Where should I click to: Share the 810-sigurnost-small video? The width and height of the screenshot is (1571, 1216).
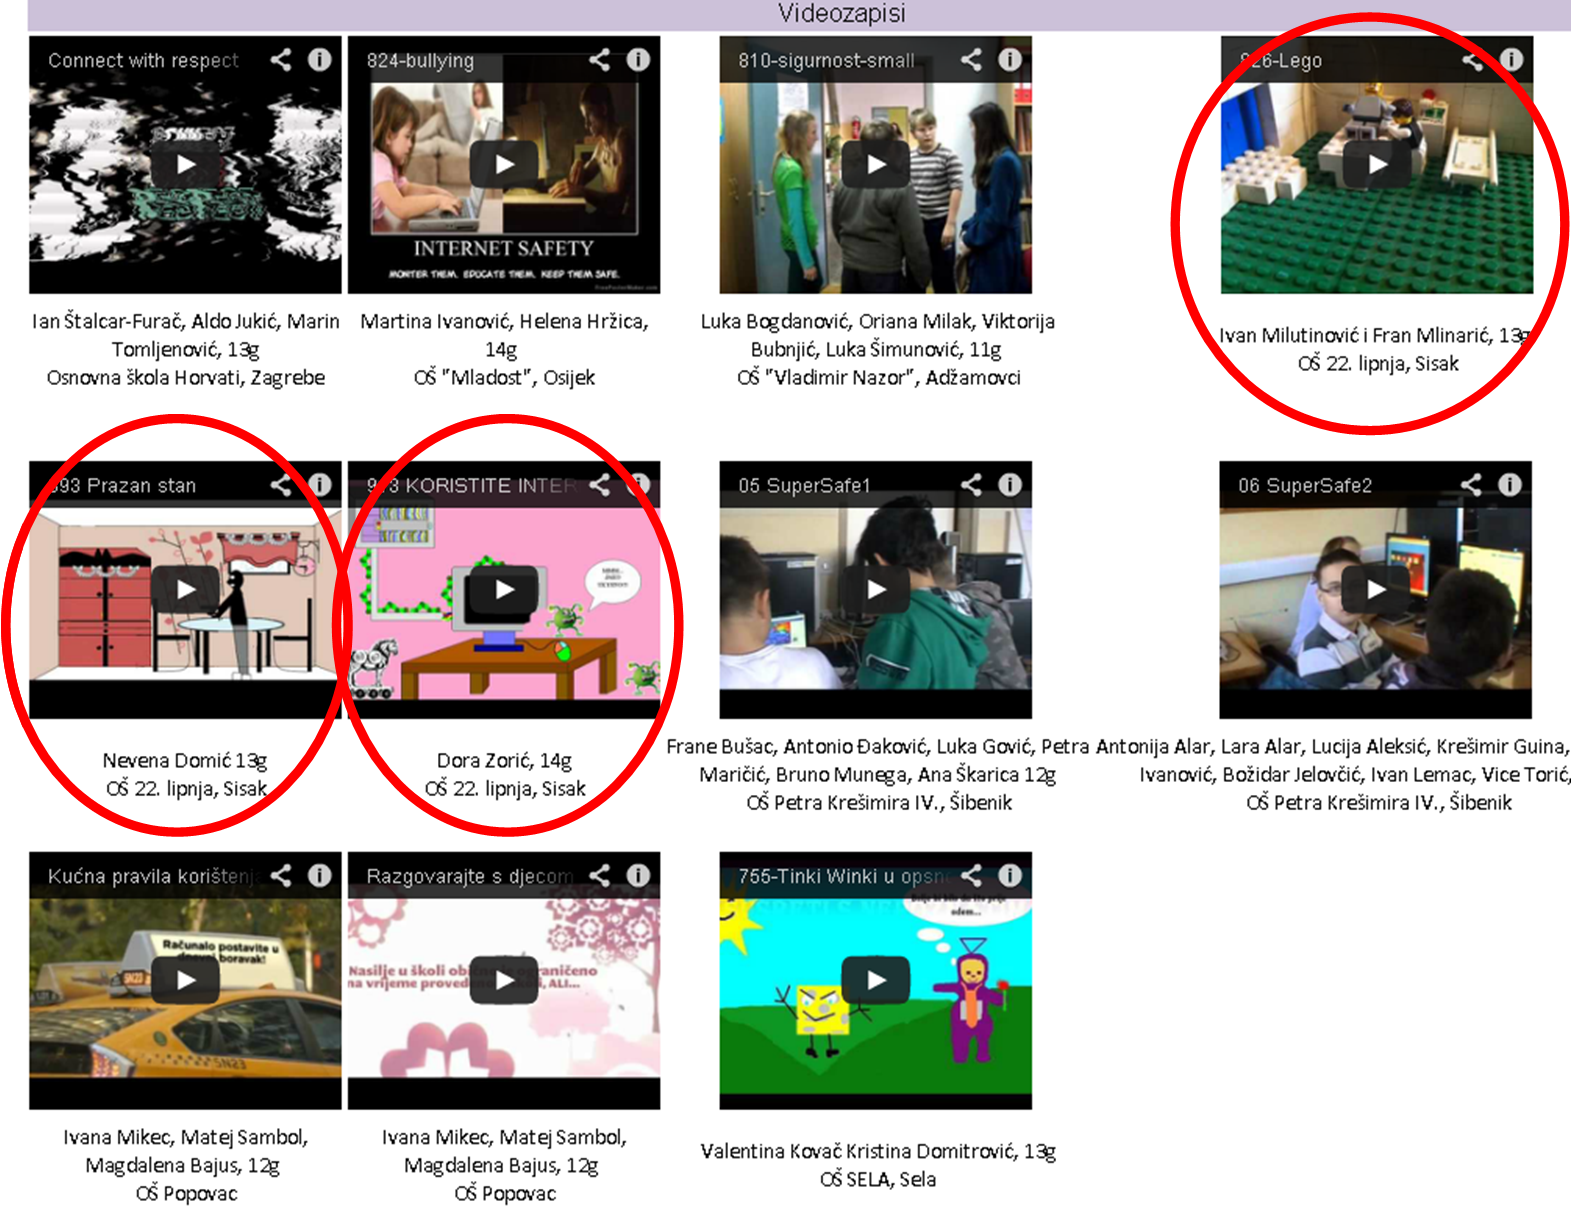tap(971, 60)
